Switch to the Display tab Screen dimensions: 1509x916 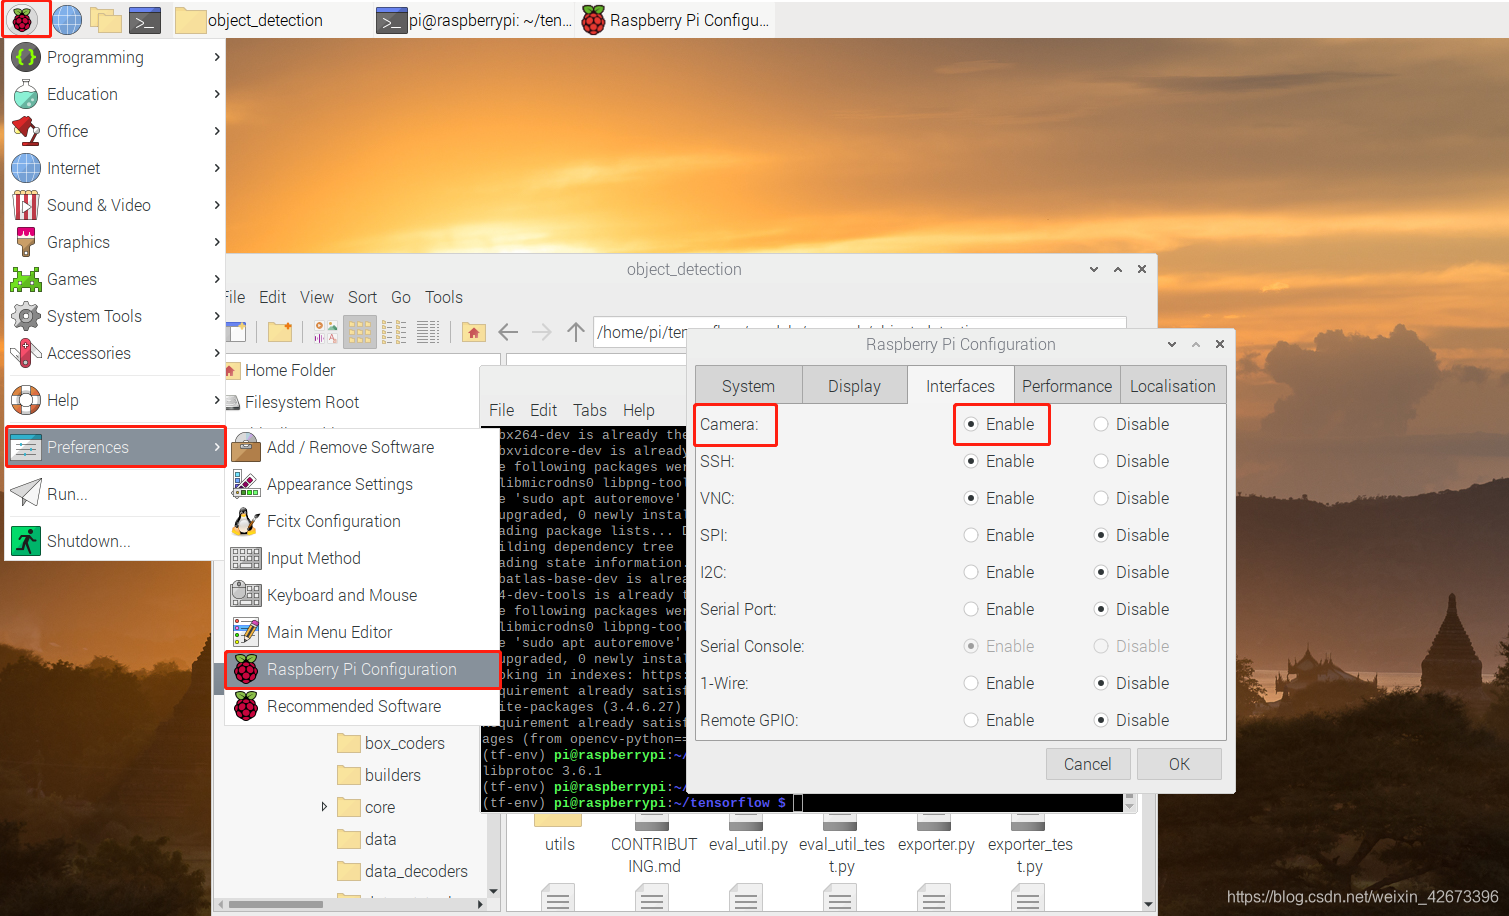tap(854, 386)
